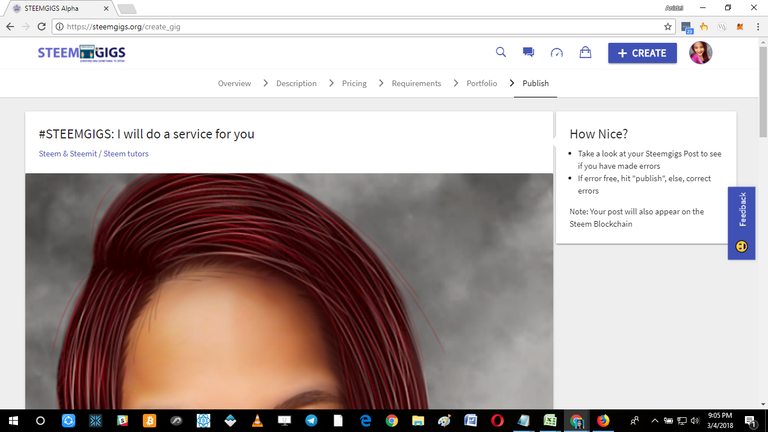Open Chrome three-dot menu

pos(758,27)
